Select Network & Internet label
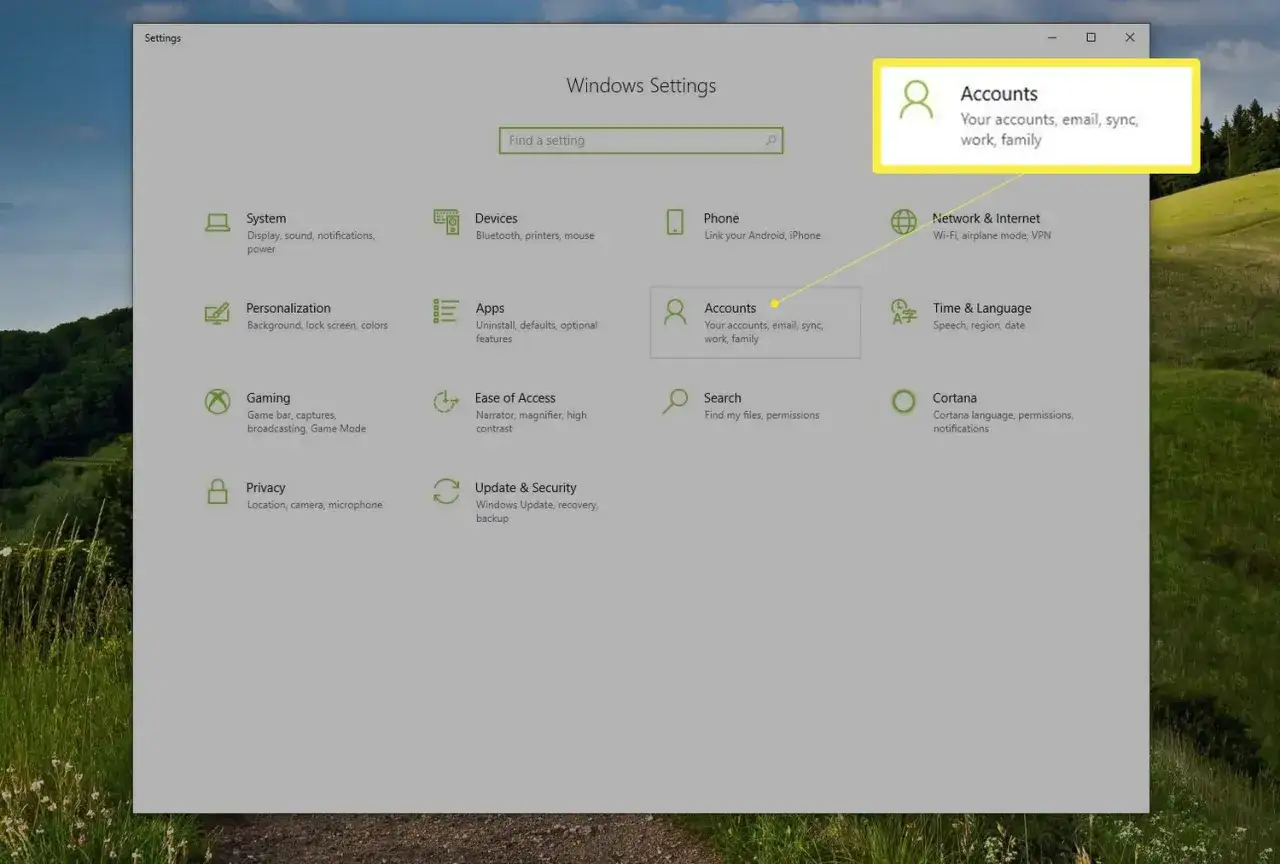Viewport: 1280px width, 864px height. (x=986, y=218)
